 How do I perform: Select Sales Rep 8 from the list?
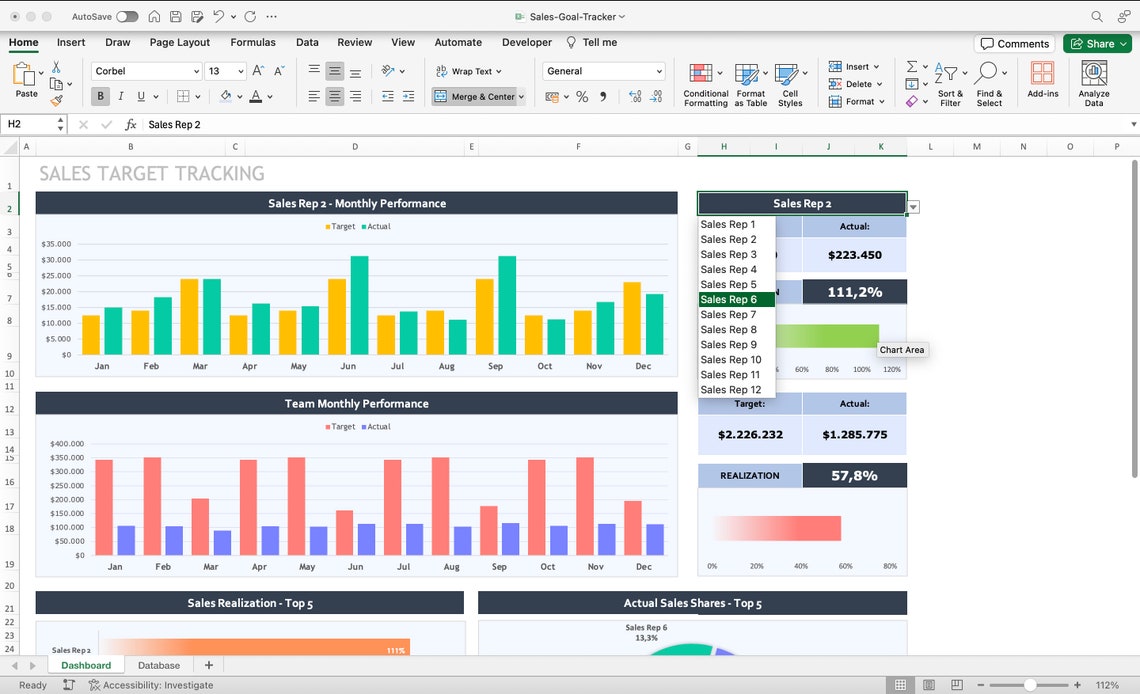coord(727,329)
